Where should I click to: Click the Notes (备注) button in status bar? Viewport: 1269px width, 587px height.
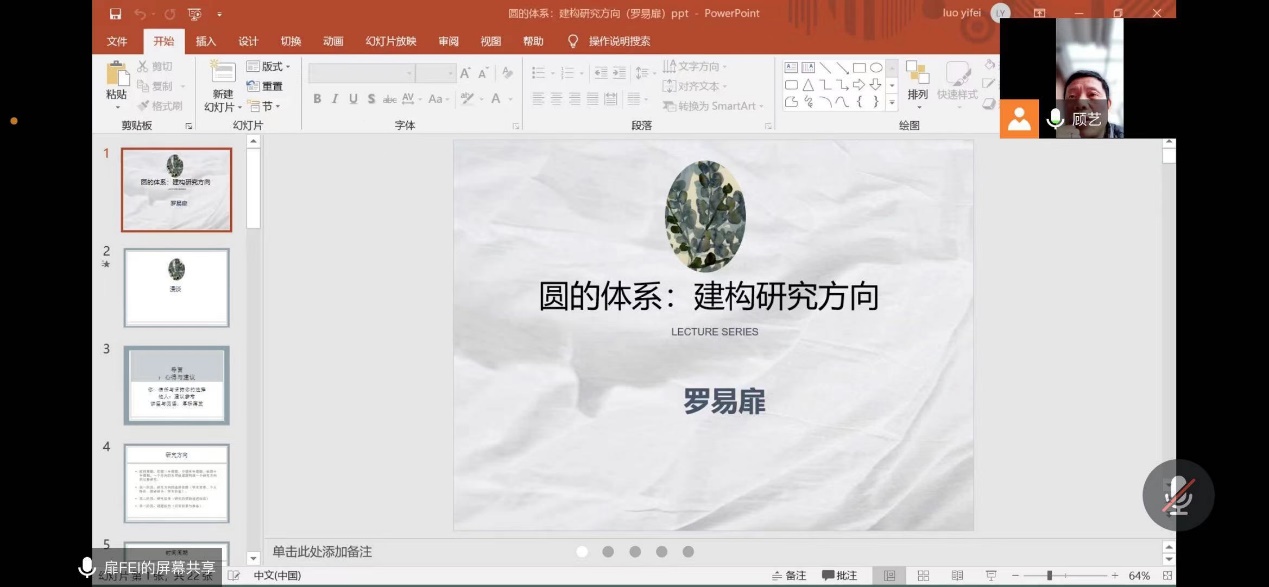[x=789, y=576]
